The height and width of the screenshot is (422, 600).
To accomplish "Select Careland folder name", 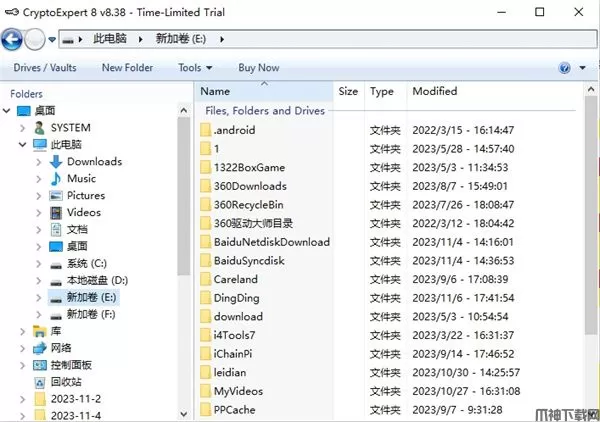I will [x=236, y=279].
